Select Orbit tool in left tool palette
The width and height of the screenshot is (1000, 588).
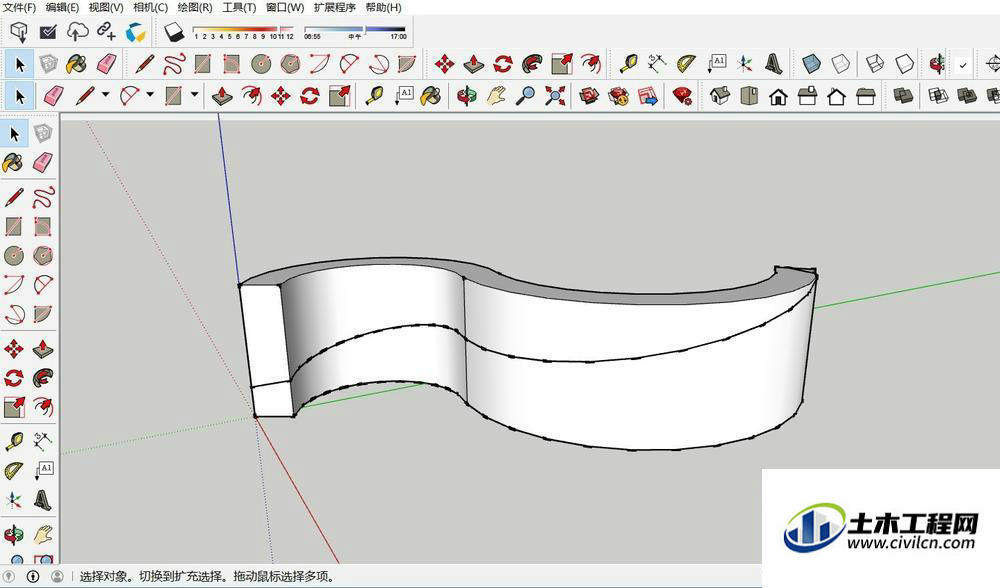(x=13, y=534)
